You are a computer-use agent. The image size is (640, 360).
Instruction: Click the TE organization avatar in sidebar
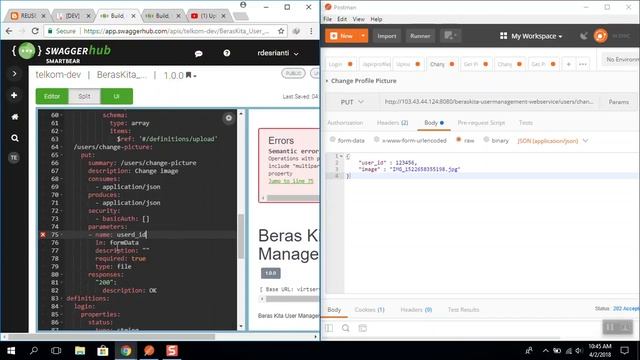[x=14, y=158]
